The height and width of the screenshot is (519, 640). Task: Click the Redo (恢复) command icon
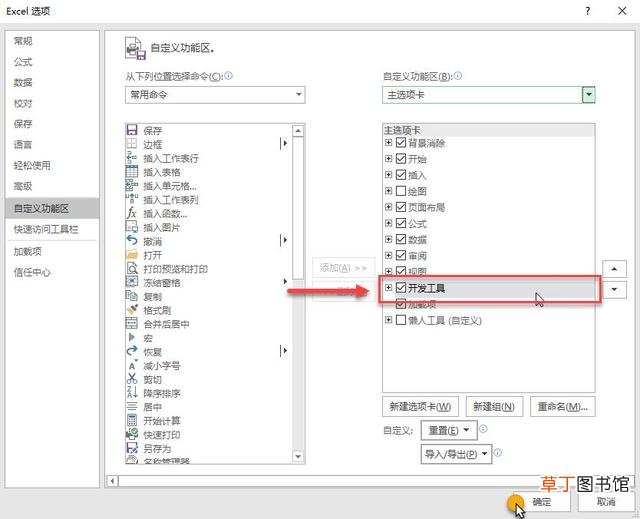coord(132,351)
